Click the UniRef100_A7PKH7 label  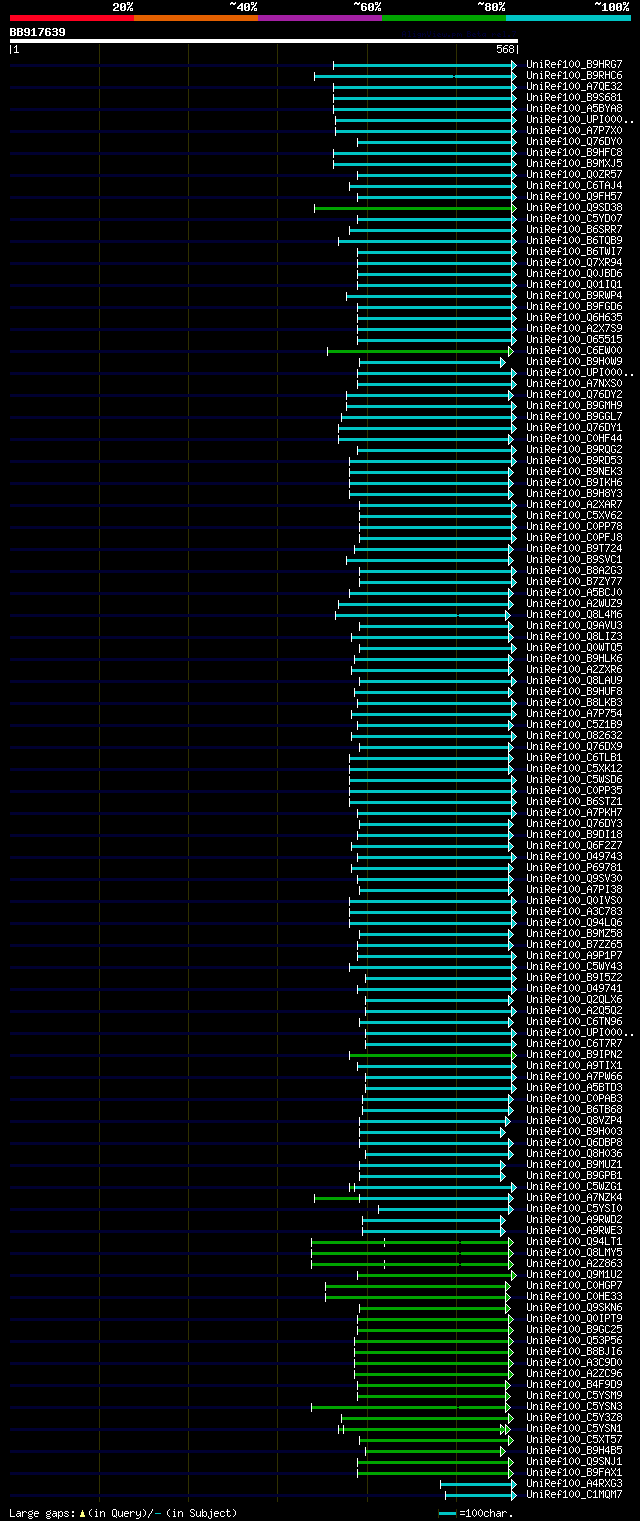click(573, 812)
